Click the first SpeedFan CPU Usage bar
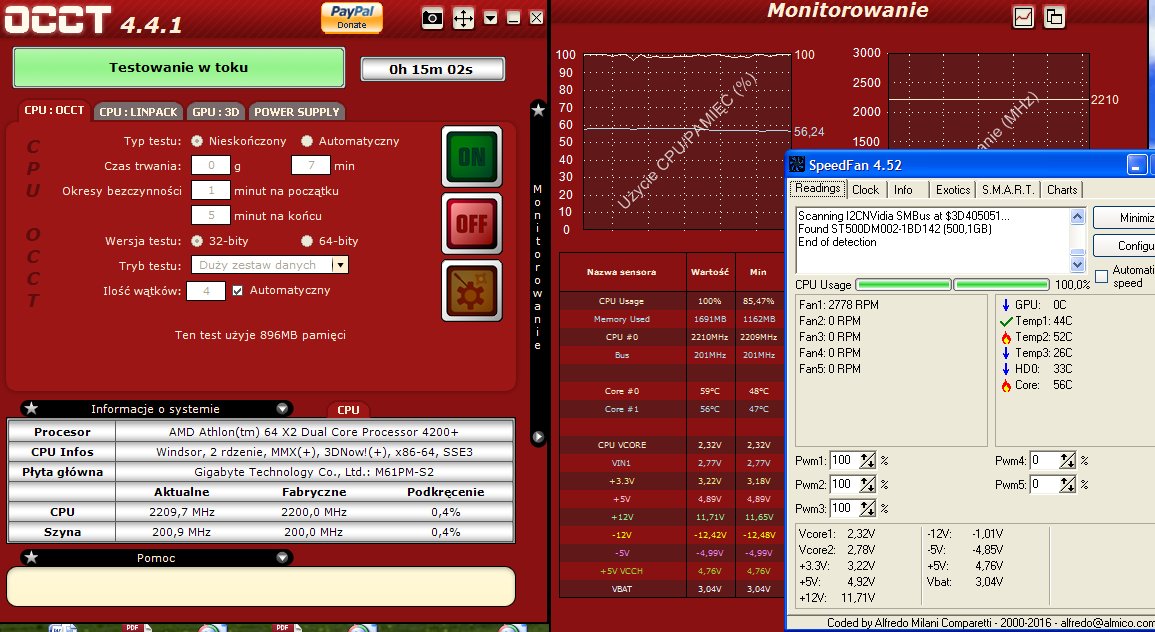This screenshot has width=1155, height=632. pos(903,284)
